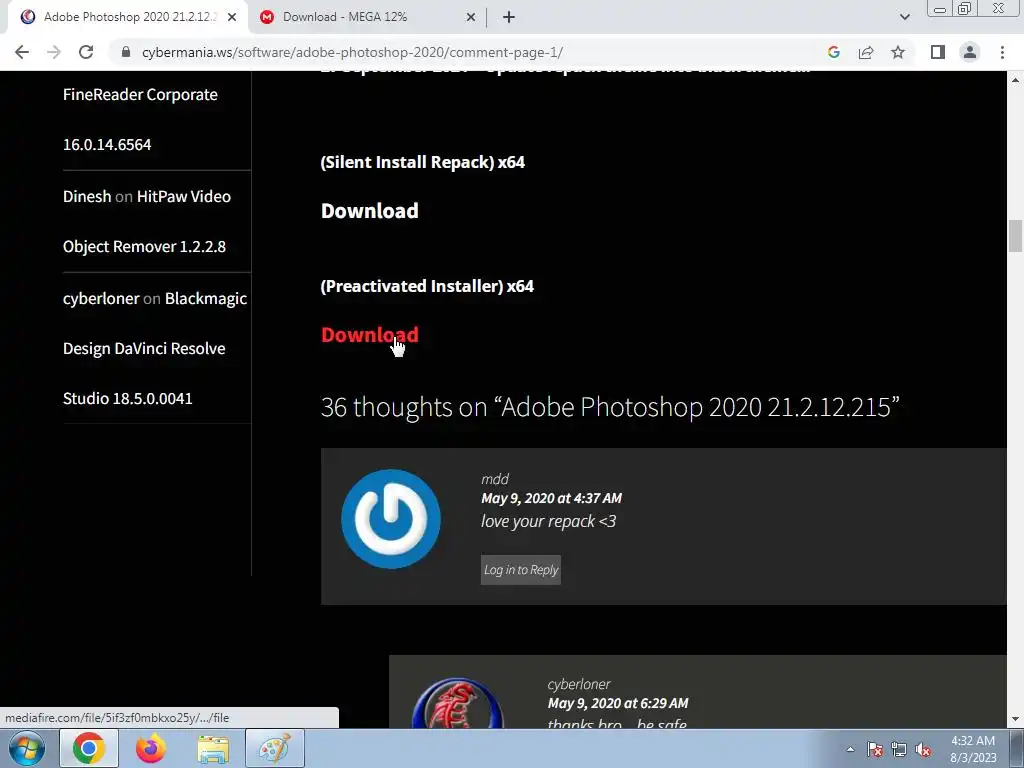Launch Firefox from the taskbar

coord(150,748)
